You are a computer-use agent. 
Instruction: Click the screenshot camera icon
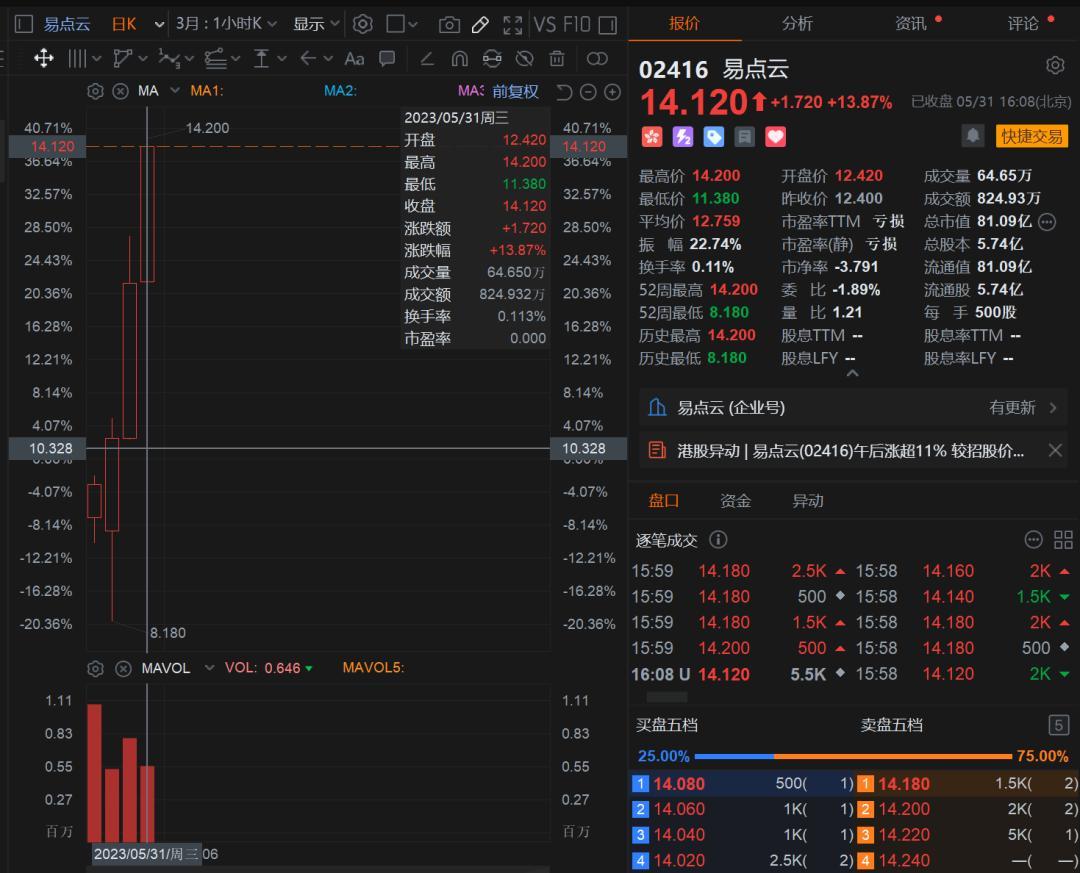(x=450, y=24)
